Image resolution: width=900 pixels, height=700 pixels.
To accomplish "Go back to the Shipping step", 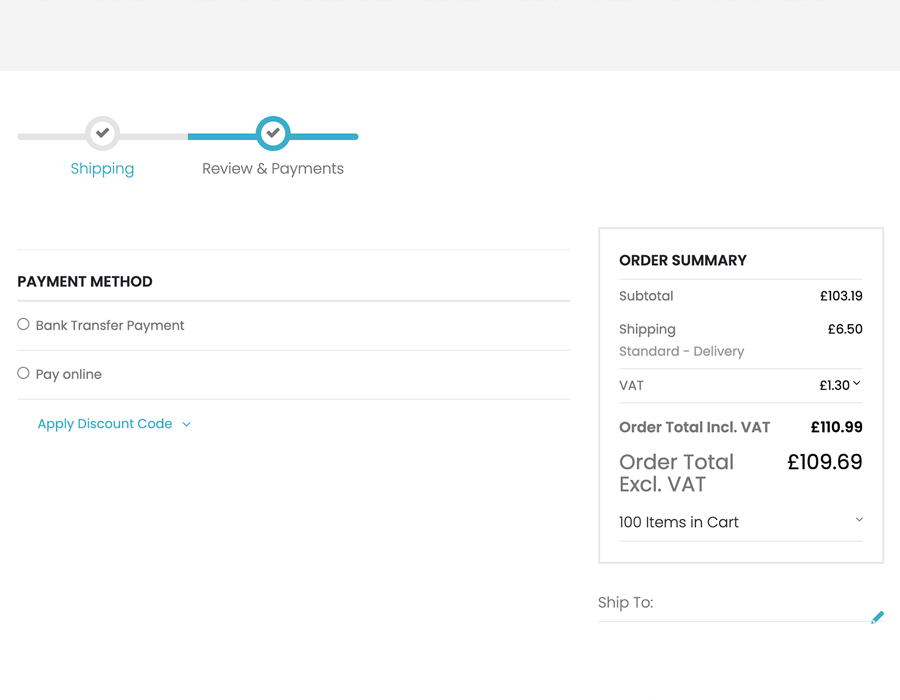I will pyautogui.click(x=102, y=168).
